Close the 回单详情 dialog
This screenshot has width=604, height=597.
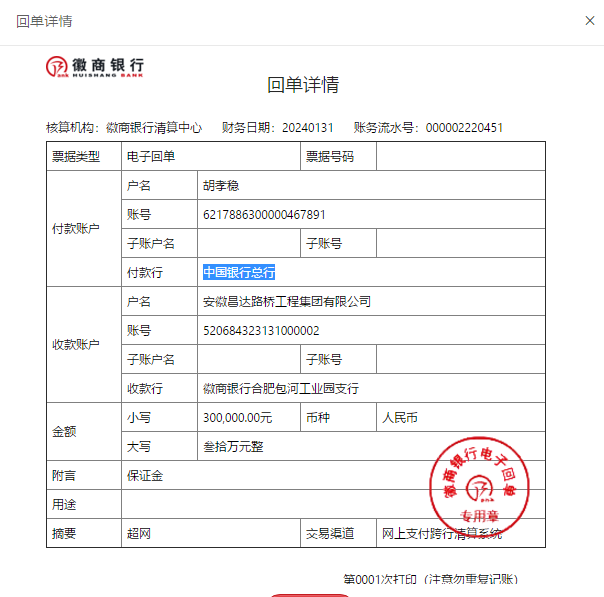click(x=587, y=20)
